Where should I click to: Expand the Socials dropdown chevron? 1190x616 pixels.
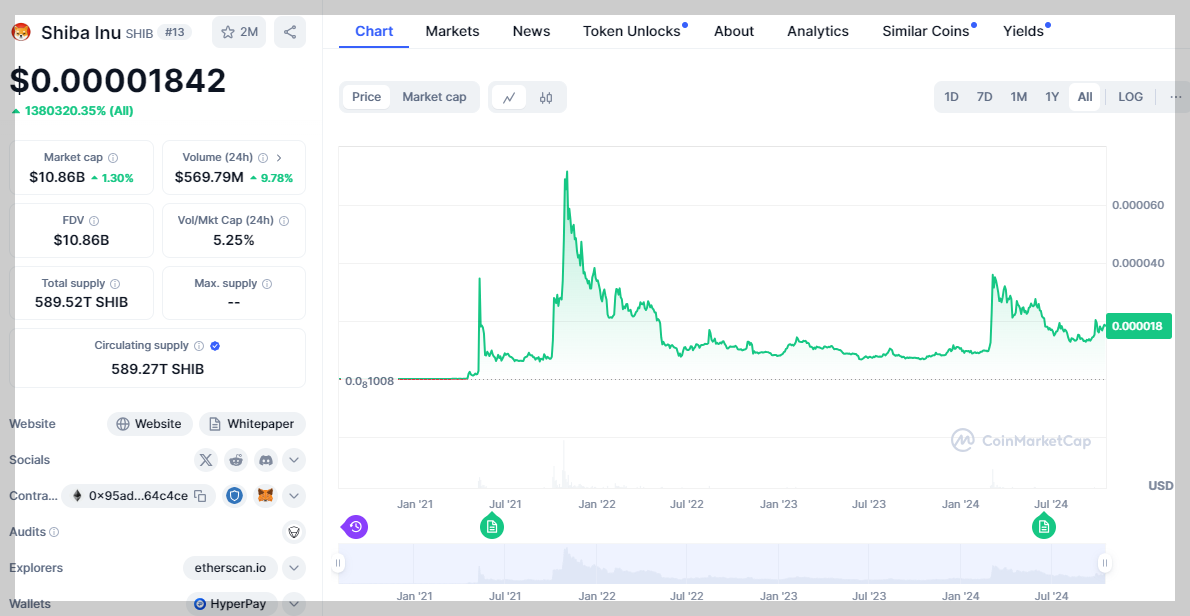(294, 460)
